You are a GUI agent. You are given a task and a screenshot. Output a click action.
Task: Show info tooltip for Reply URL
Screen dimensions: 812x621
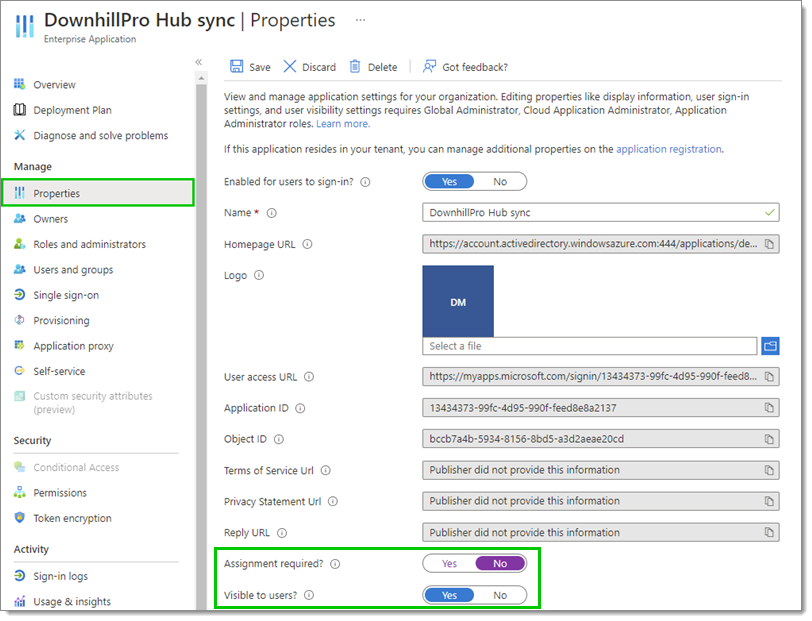tap(282, 532)
